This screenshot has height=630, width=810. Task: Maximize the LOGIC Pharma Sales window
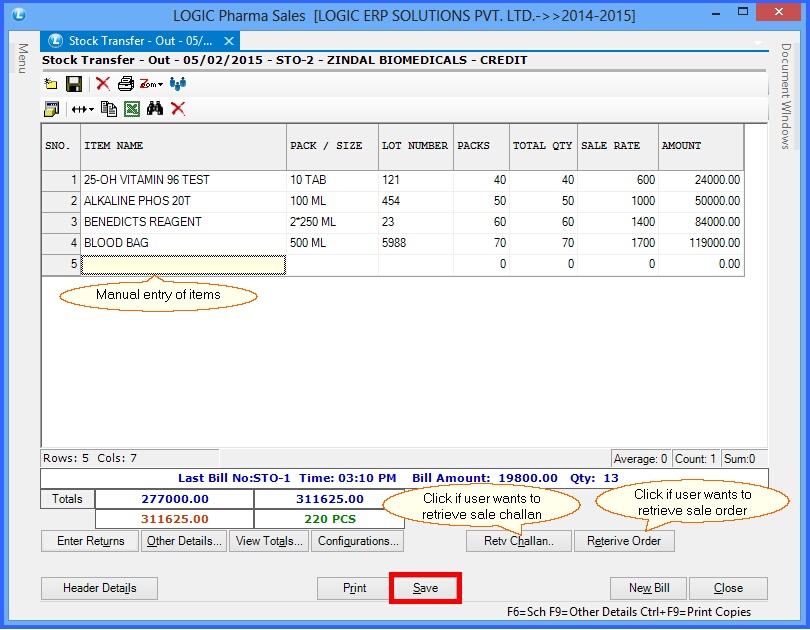(743, 12)
